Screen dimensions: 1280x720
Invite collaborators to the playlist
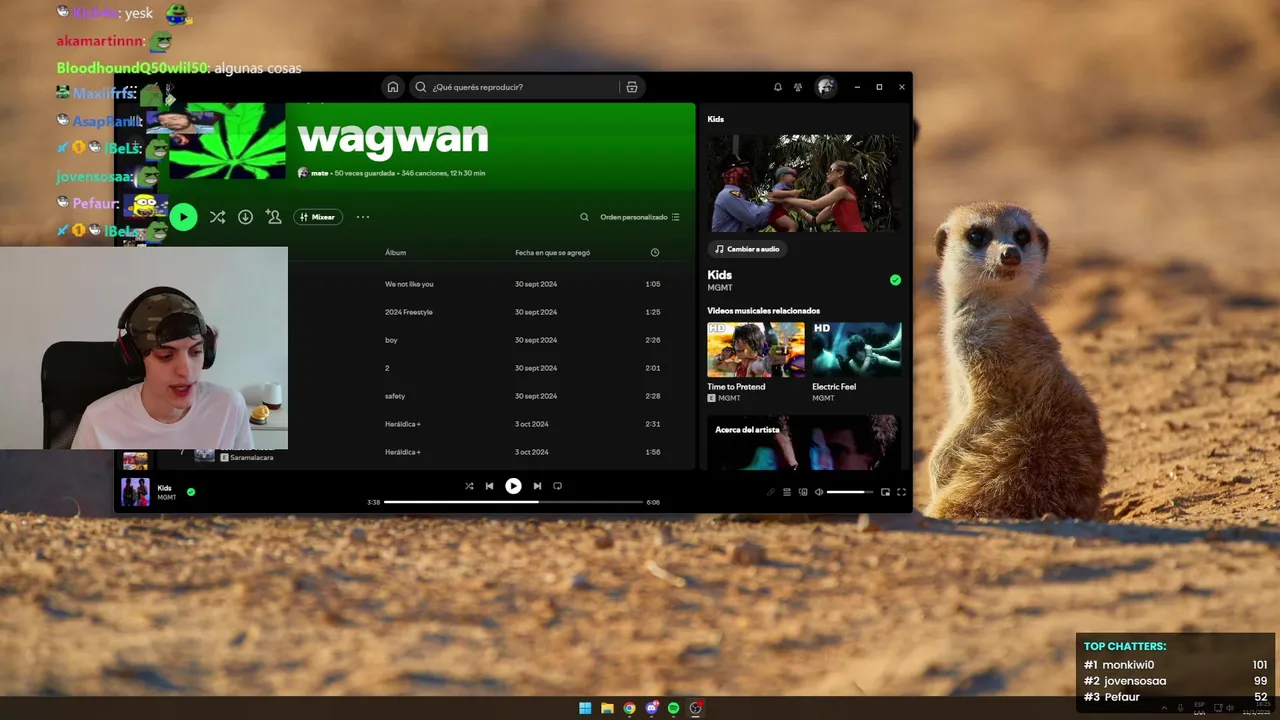pyautogui.click(x=273, y=217)
